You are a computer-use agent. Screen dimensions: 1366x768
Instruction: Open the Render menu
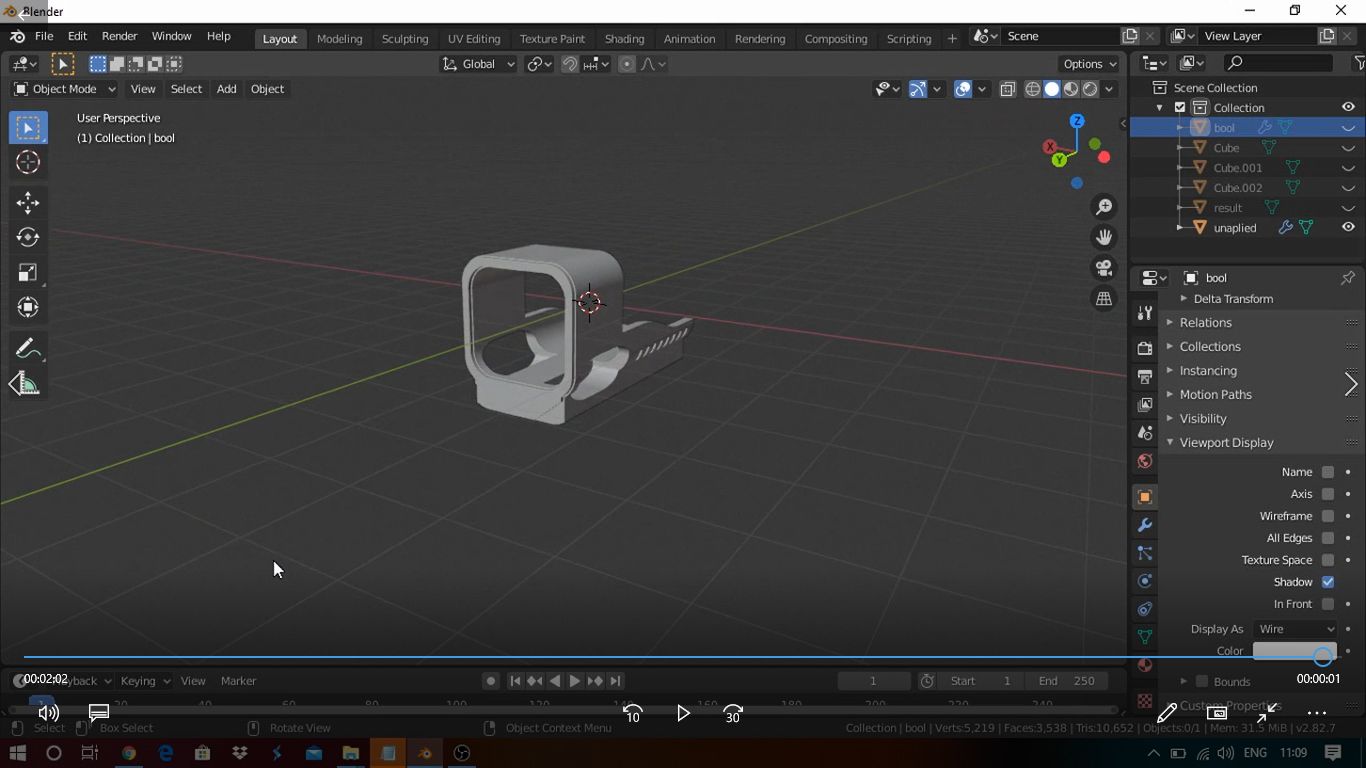point(119,35)
